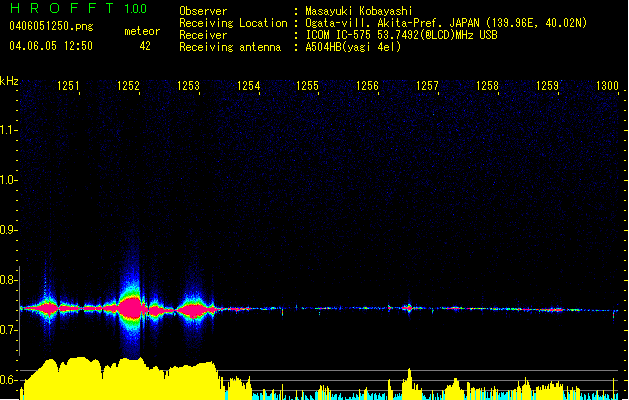
Task: Click the strongest pink echo near 1252
Action: [x=130, y=308]
